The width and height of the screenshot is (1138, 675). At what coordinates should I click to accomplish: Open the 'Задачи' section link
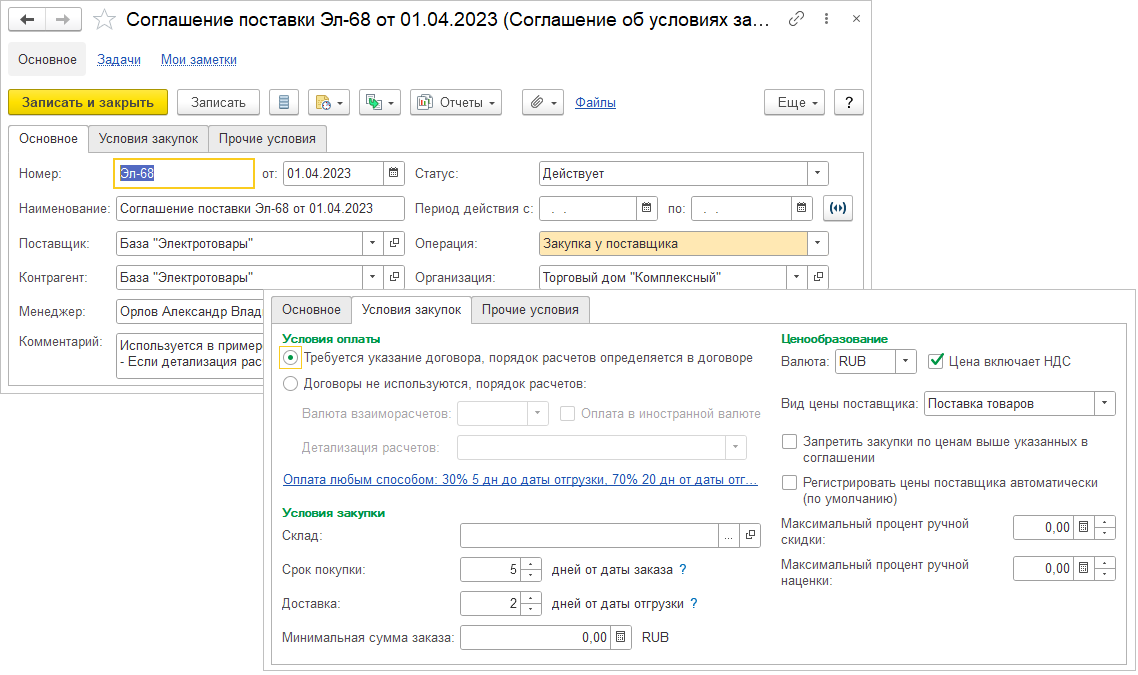pyautogui.click(x=119, y=60)
